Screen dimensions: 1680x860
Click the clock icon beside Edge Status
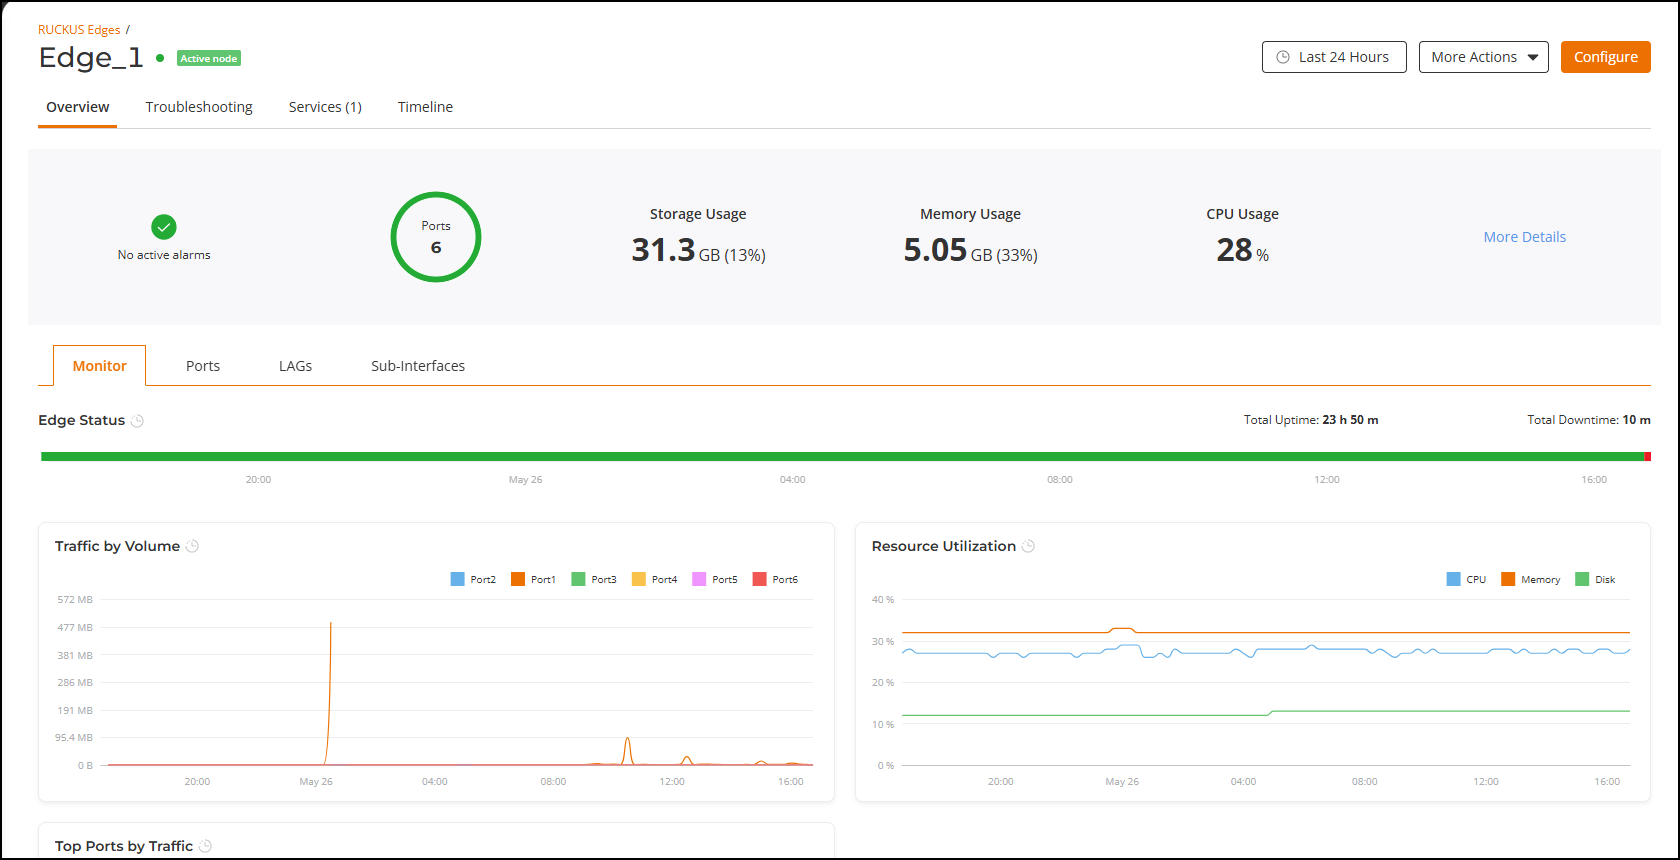[138, 421]
